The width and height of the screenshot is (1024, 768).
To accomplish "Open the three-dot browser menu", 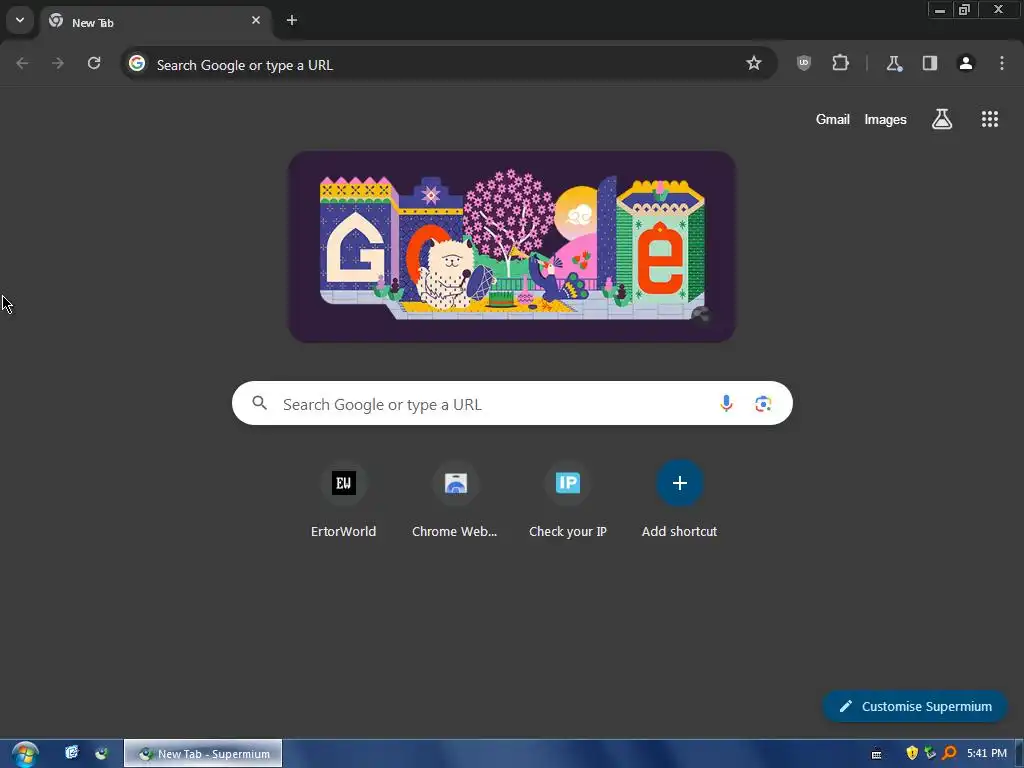I will pyautogui.click(x=1002, y=63).
